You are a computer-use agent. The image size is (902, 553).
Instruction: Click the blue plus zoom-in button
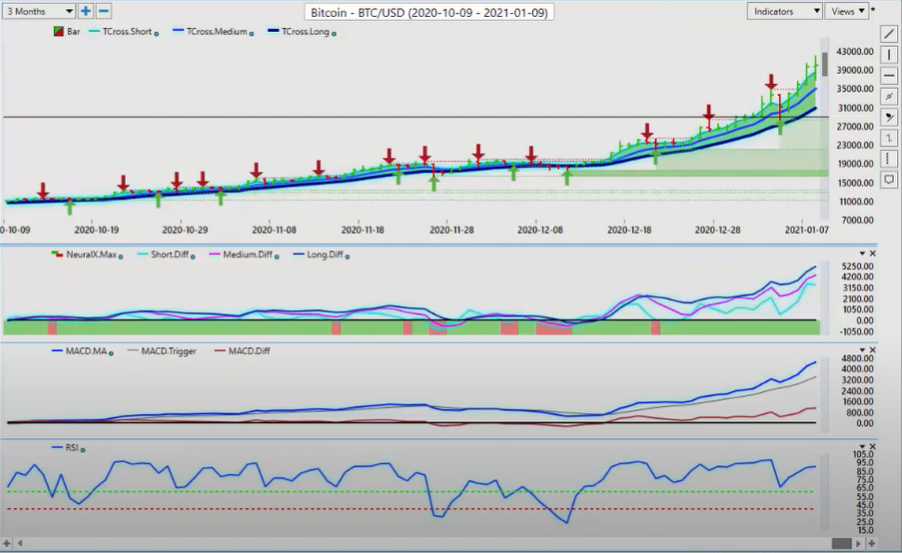pos(86,11)
